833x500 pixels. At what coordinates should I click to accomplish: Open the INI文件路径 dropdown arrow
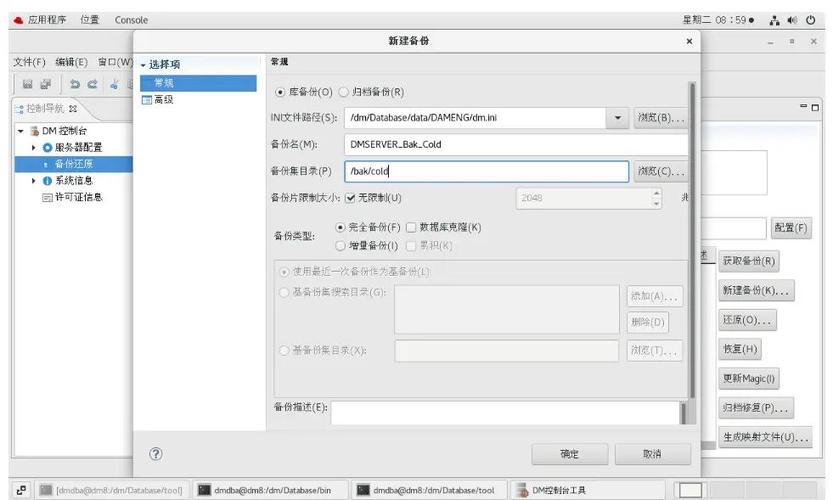pos(617,118)
